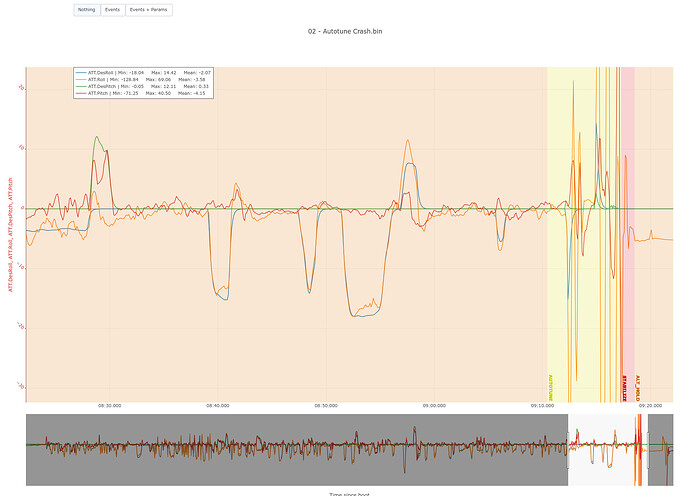The width and height of the screenshot is (690, 496).
Task: Click the zero tick on the Y-axis
Action: click(x=22, y=209)
